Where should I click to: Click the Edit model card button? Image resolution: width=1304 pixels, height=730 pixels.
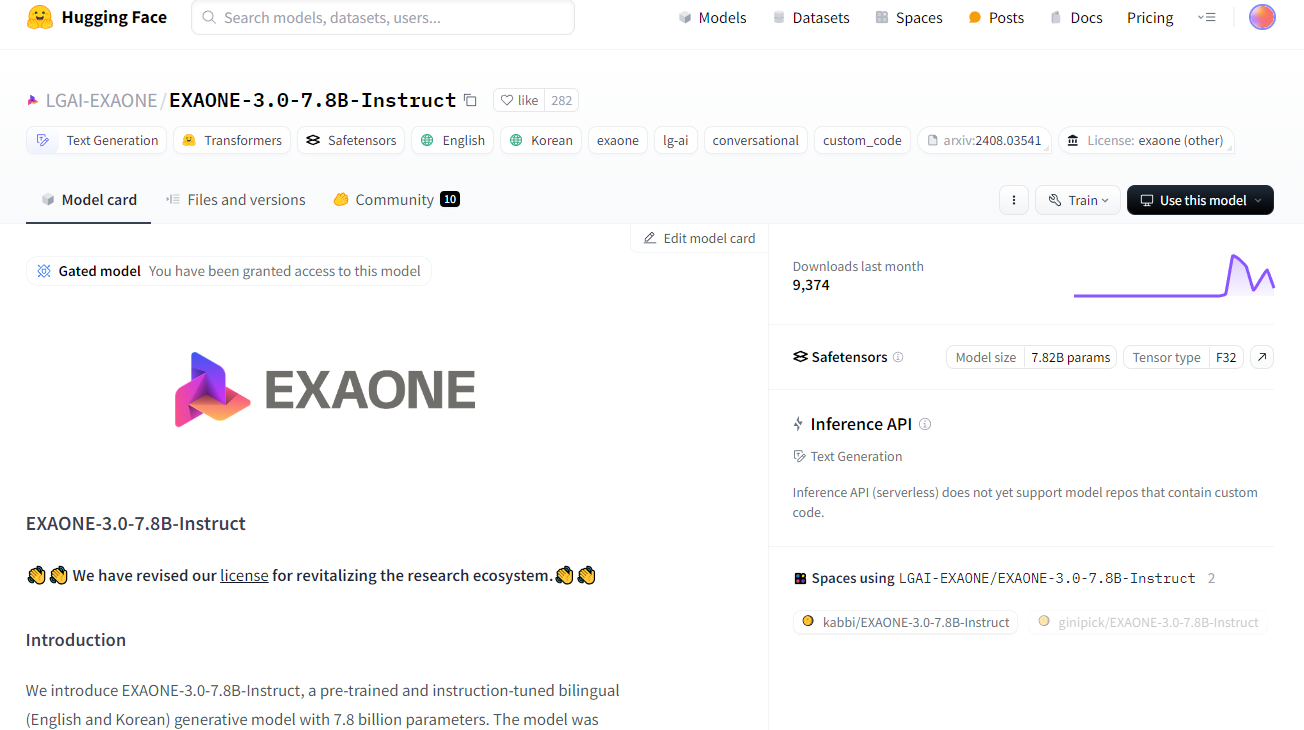pos(699,238)
